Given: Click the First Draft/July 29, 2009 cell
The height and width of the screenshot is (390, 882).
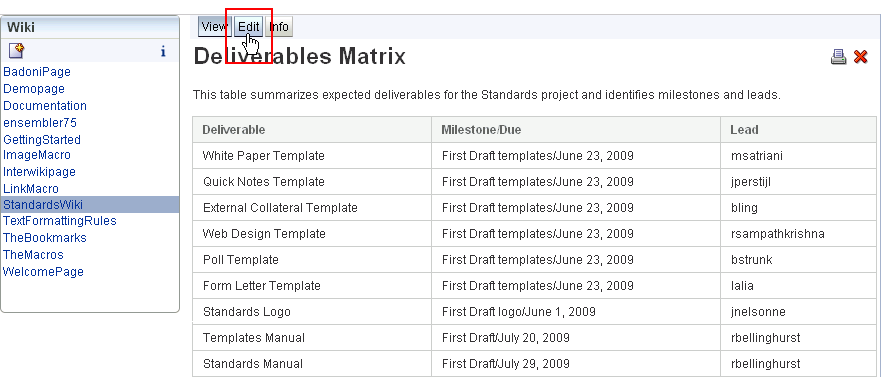Looking at the screenshot, I should tap(576, 364).
